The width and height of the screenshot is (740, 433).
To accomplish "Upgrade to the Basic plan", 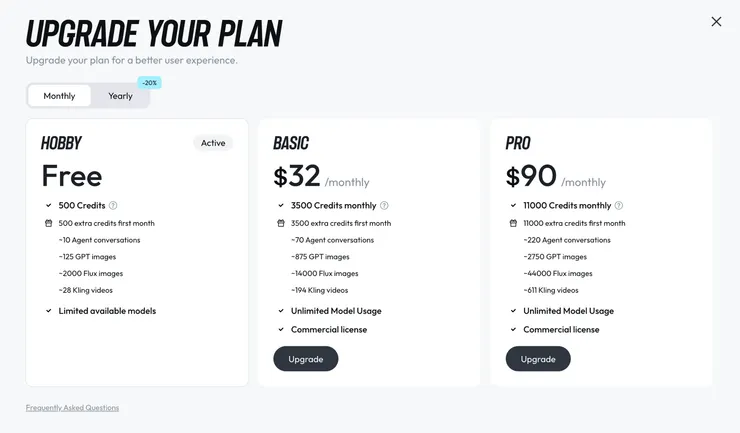I will (x=306, y=359).
